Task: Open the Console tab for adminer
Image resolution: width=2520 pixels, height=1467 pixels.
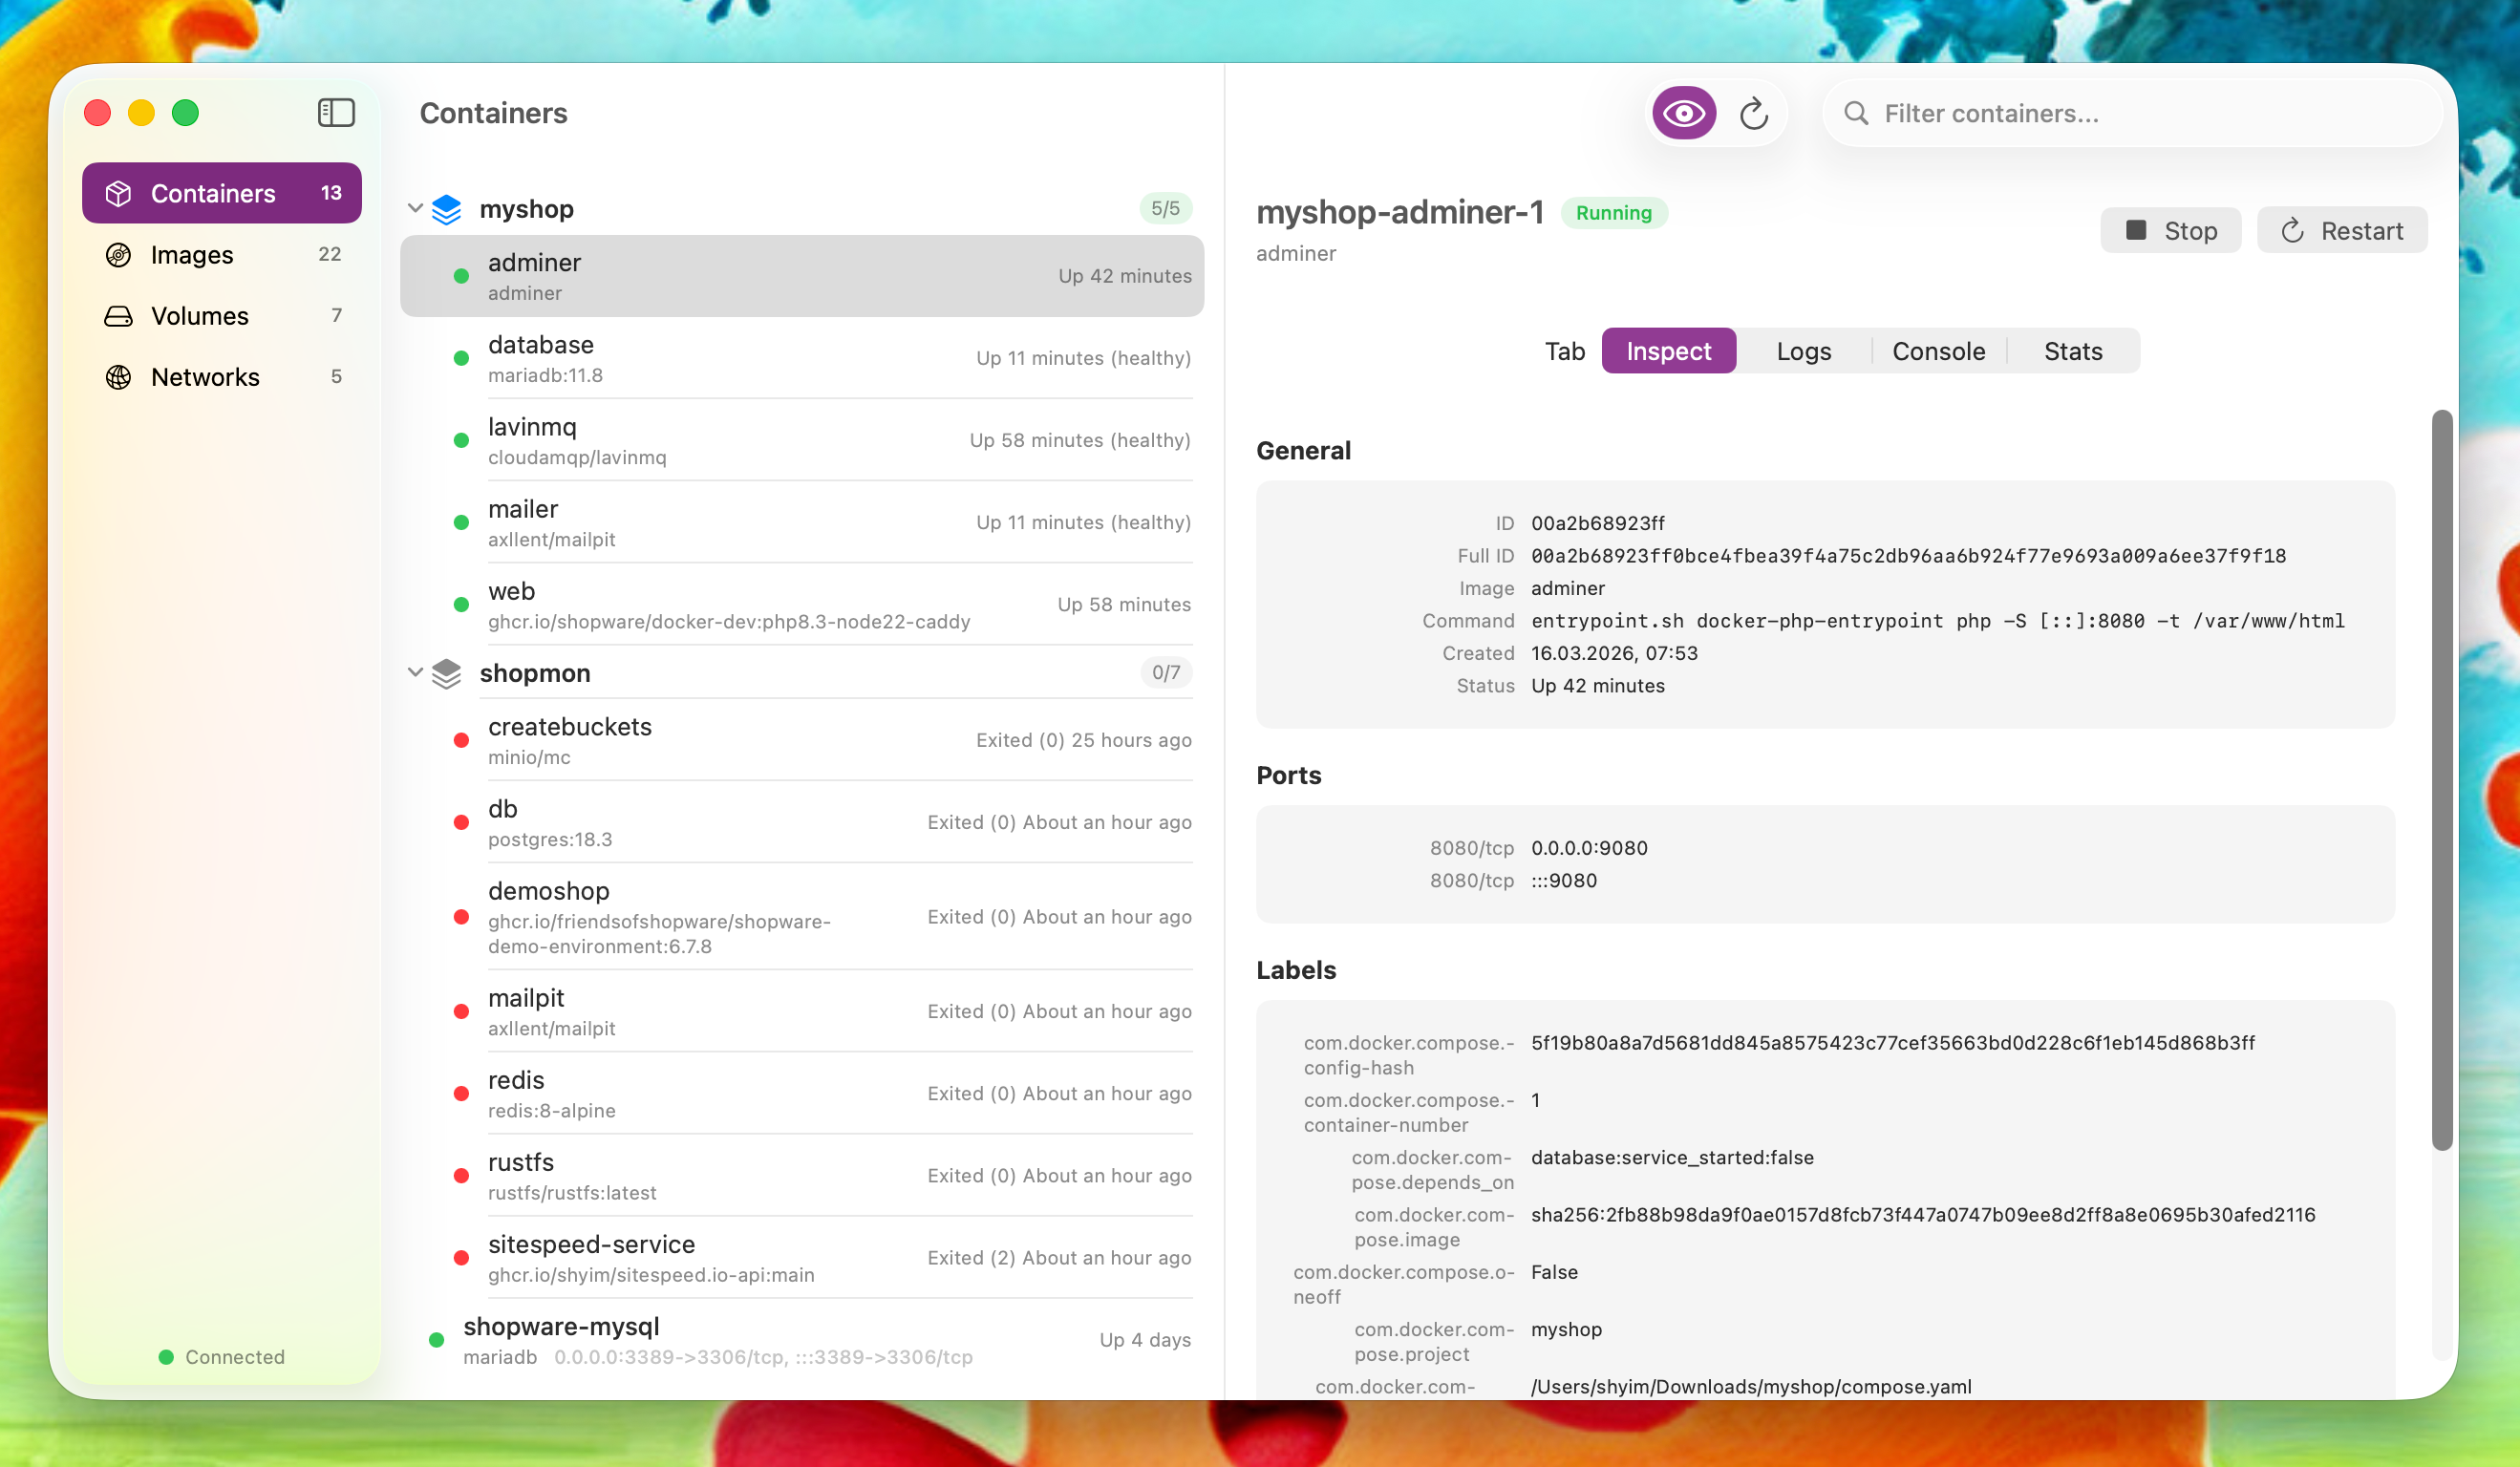Action: pyautogui.click(x=1937, y=350)
